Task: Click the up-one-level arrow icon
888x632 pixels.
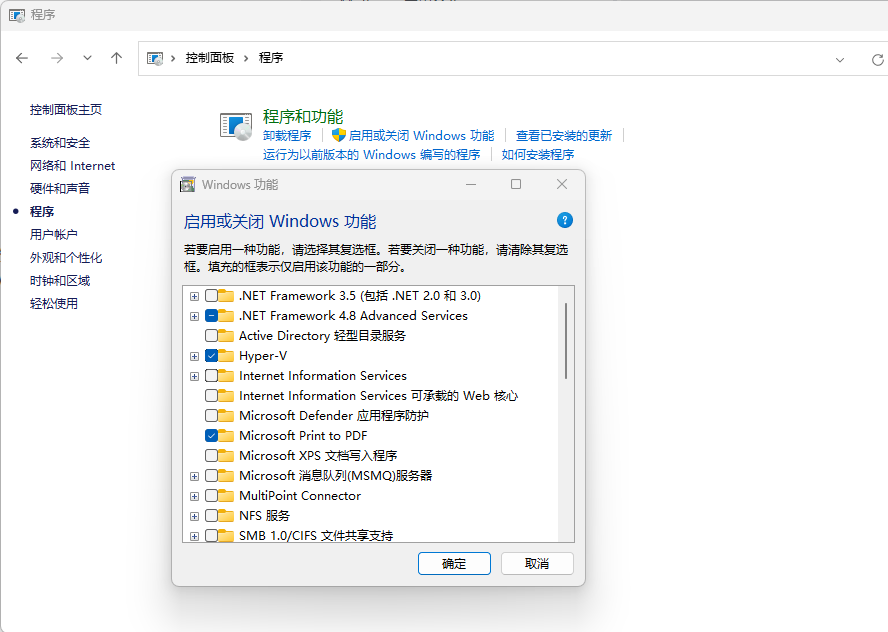Action: click(x=116, y=58)
